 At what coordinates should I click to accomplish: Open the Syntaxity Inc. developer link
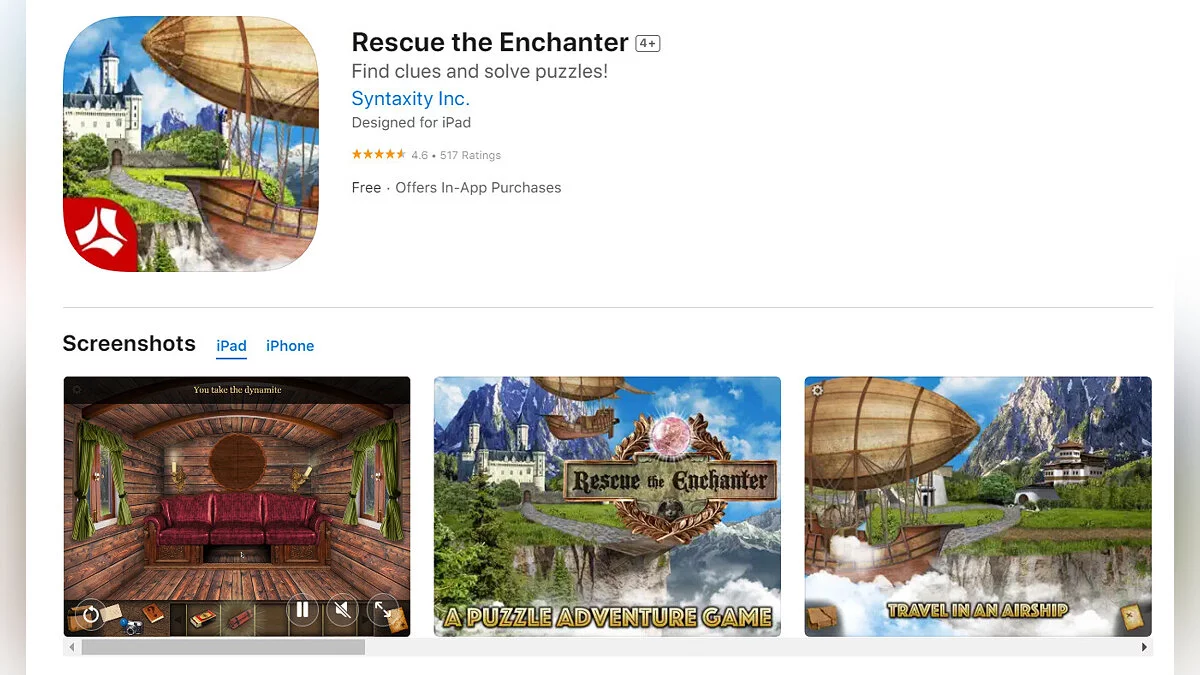pyautogui.click(x=411, y=99)
